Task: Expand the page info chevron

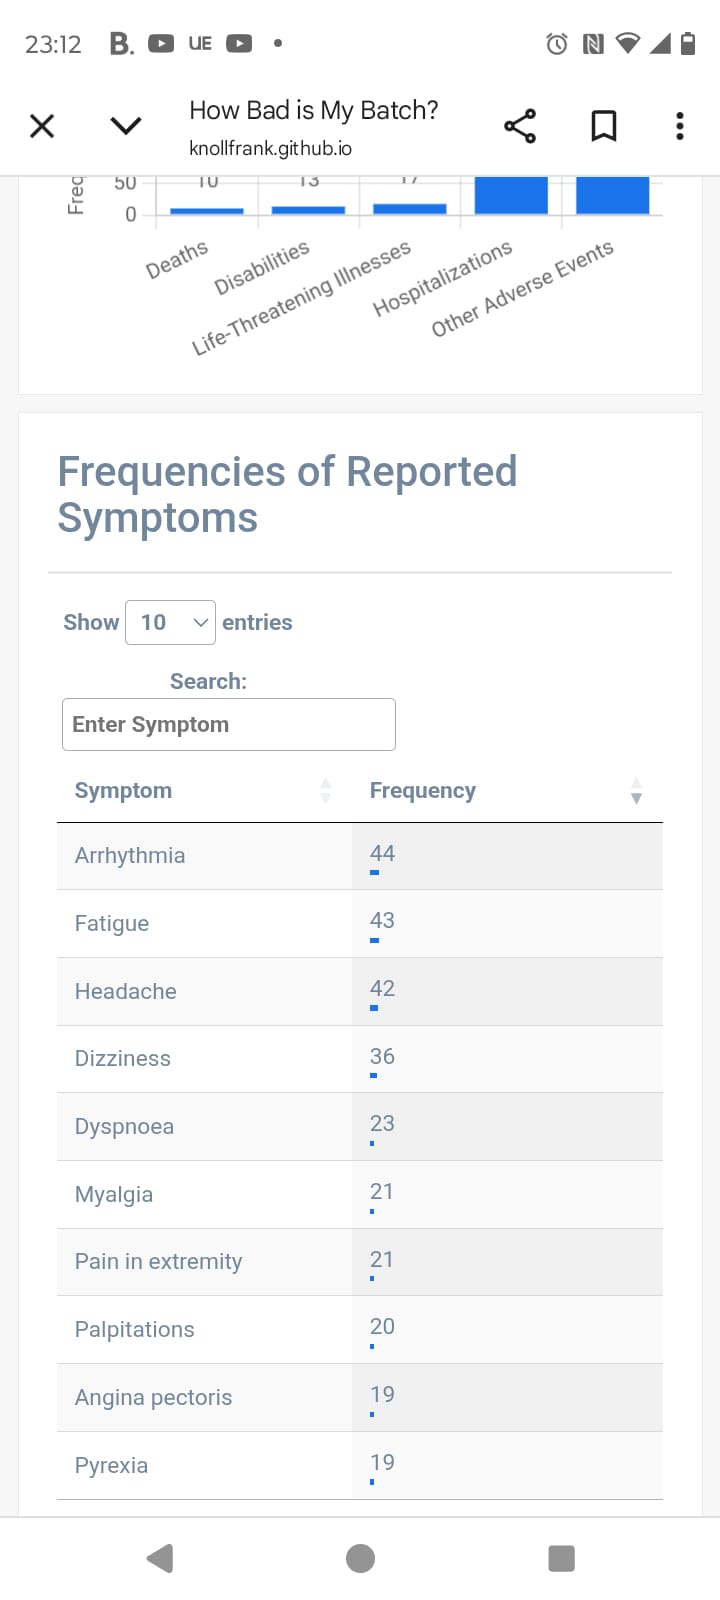Action: (126, 126)
